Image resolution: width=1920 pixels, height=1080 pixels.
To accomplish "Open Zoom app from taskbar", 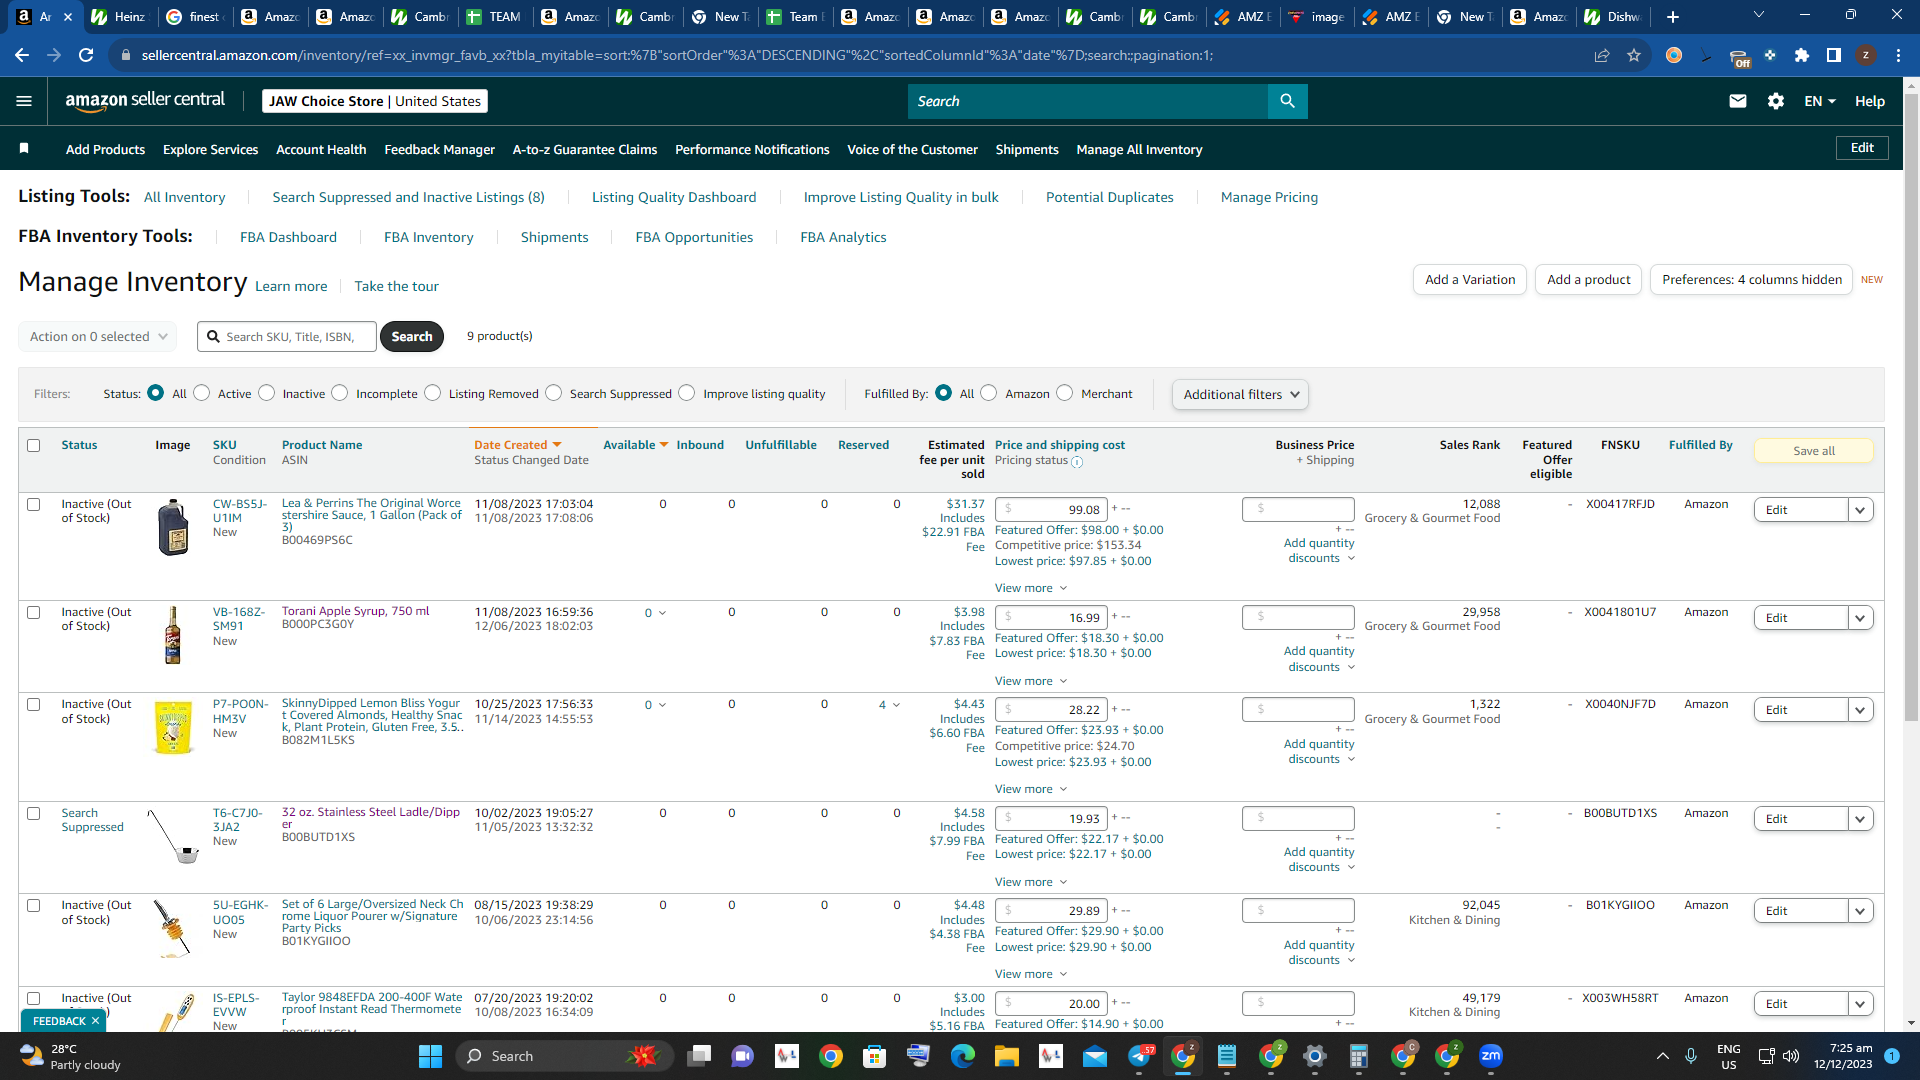I will [x=1491, y=1056].
